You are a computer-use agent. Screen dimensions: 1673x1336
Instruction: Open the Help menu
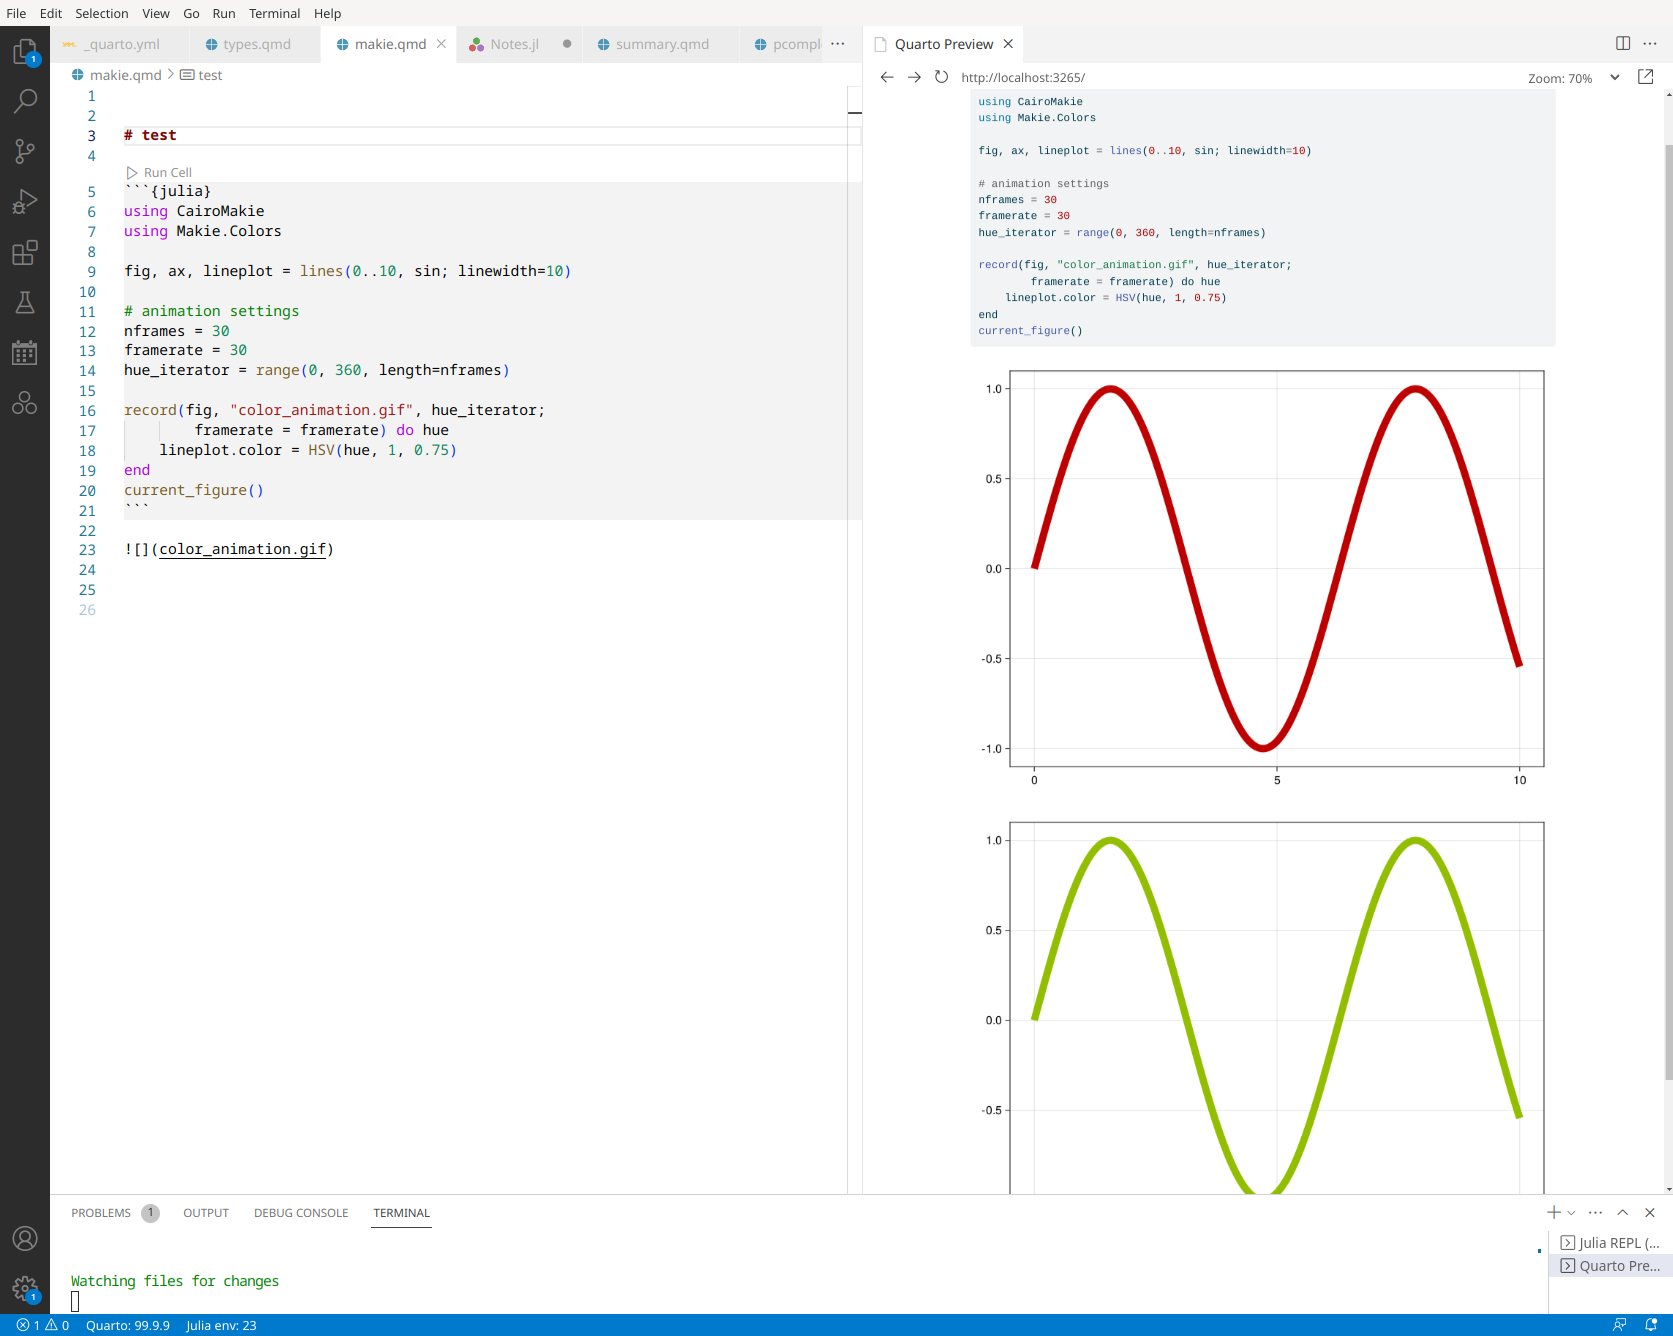point(327,13)
